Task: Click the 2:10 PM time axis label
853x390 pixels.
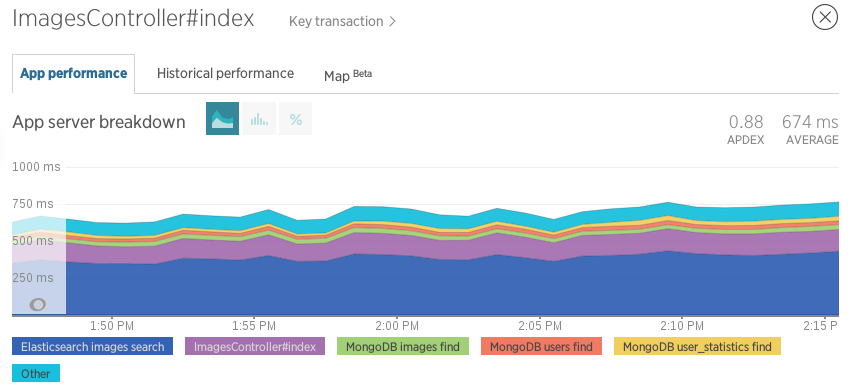Action: pyautogui.click(x=682, y=326)
